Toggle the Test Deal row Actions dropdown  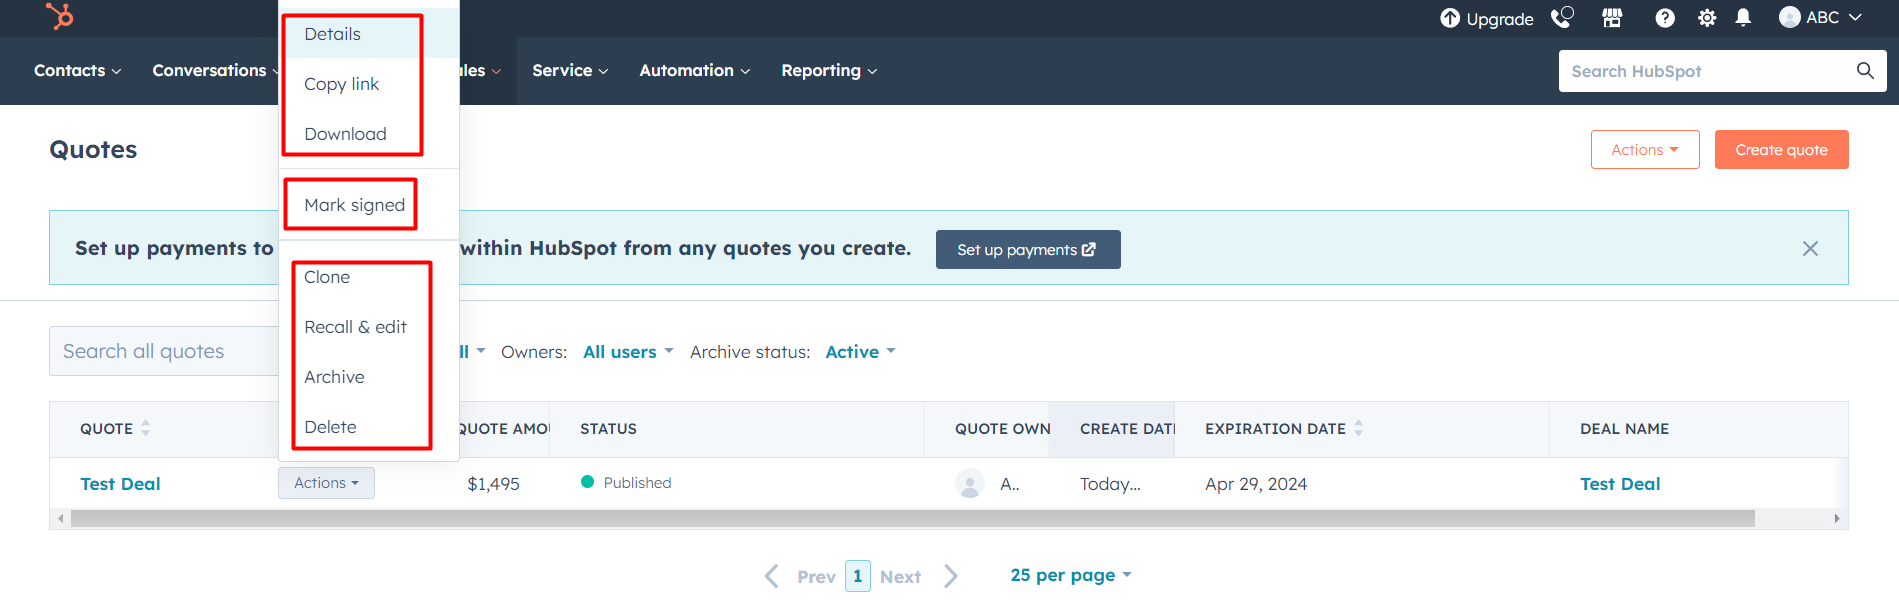point(326,483)
